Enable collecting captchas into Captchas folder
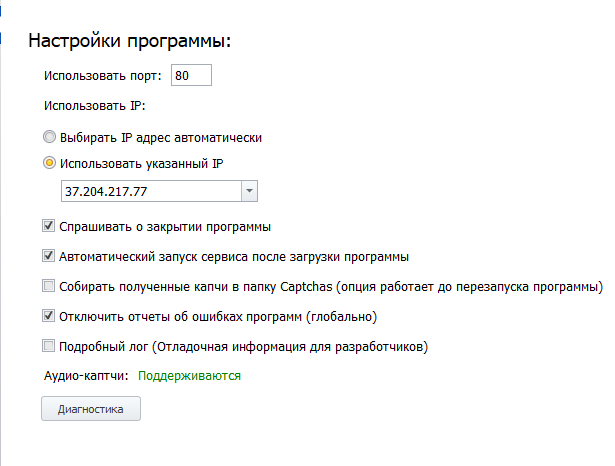615x466 pixels. [48, 286]
